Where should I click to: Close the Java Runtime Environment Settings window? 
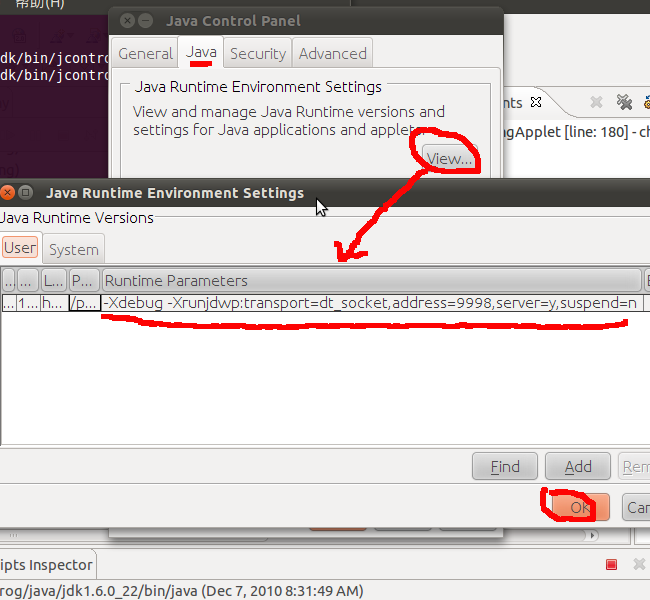(x=7, y=192)
